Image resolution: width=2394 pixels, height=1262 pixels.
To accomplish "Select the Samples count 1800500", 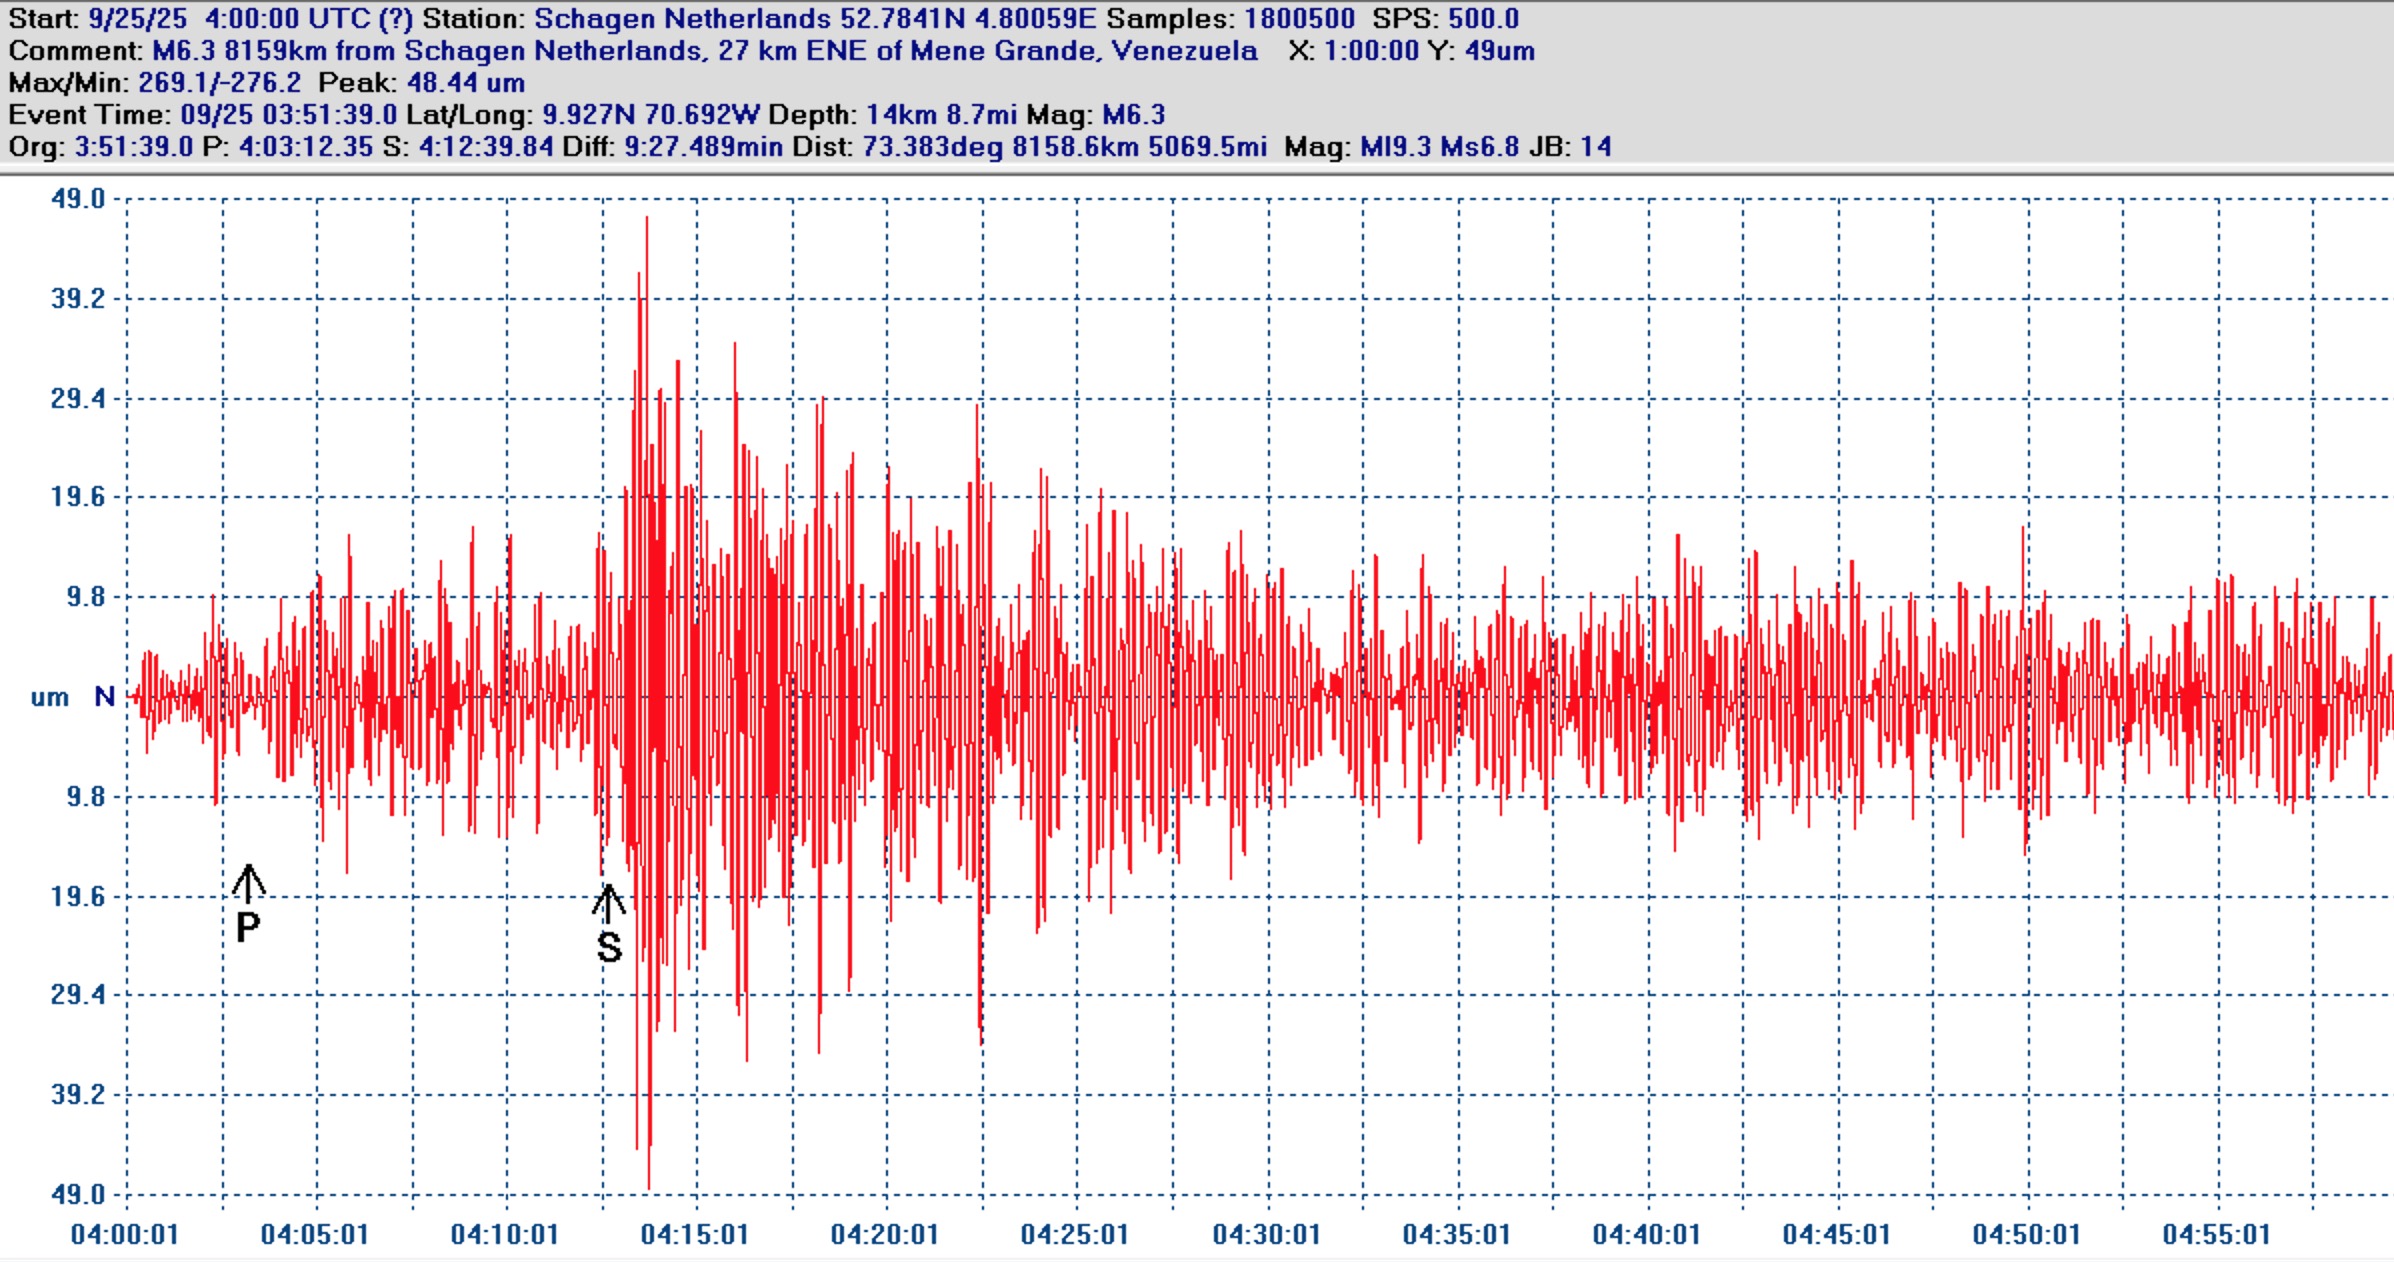I will coord(1299,19).
